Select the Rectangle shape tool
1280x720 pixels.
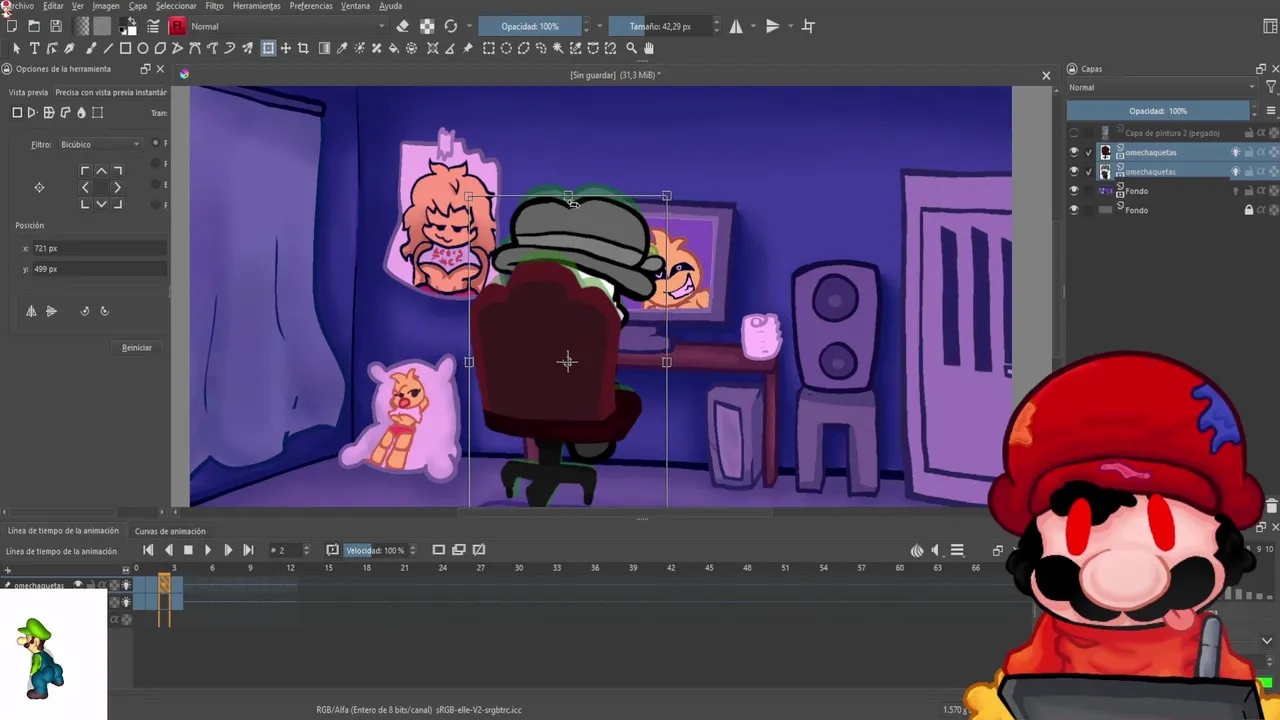[126, 48]
